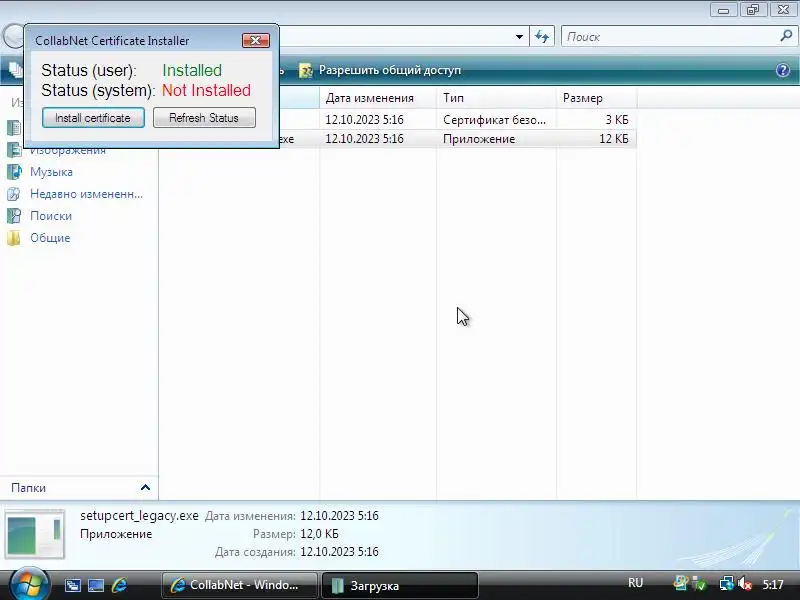Open the Общие favorite link
The width and height of the screenshot is (800, 600).
pyautogui.click(x=50, y=238)
